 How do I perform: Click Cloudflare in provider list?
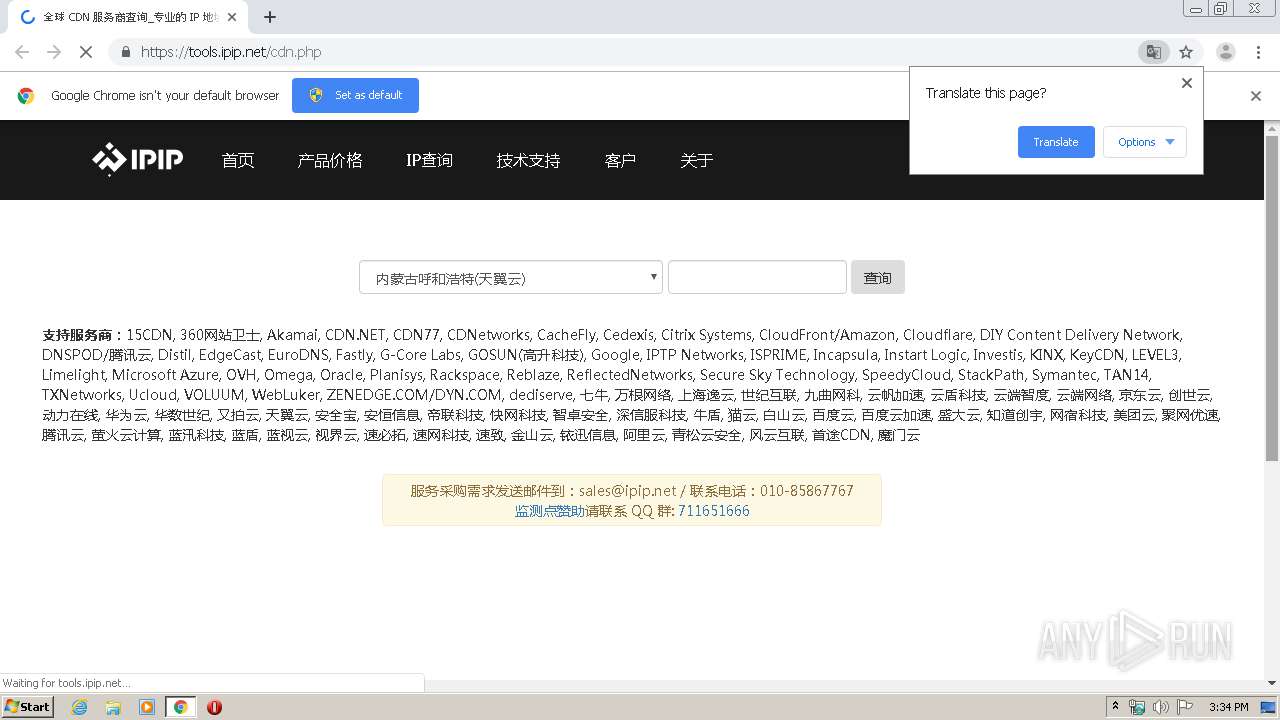(937, 335)
